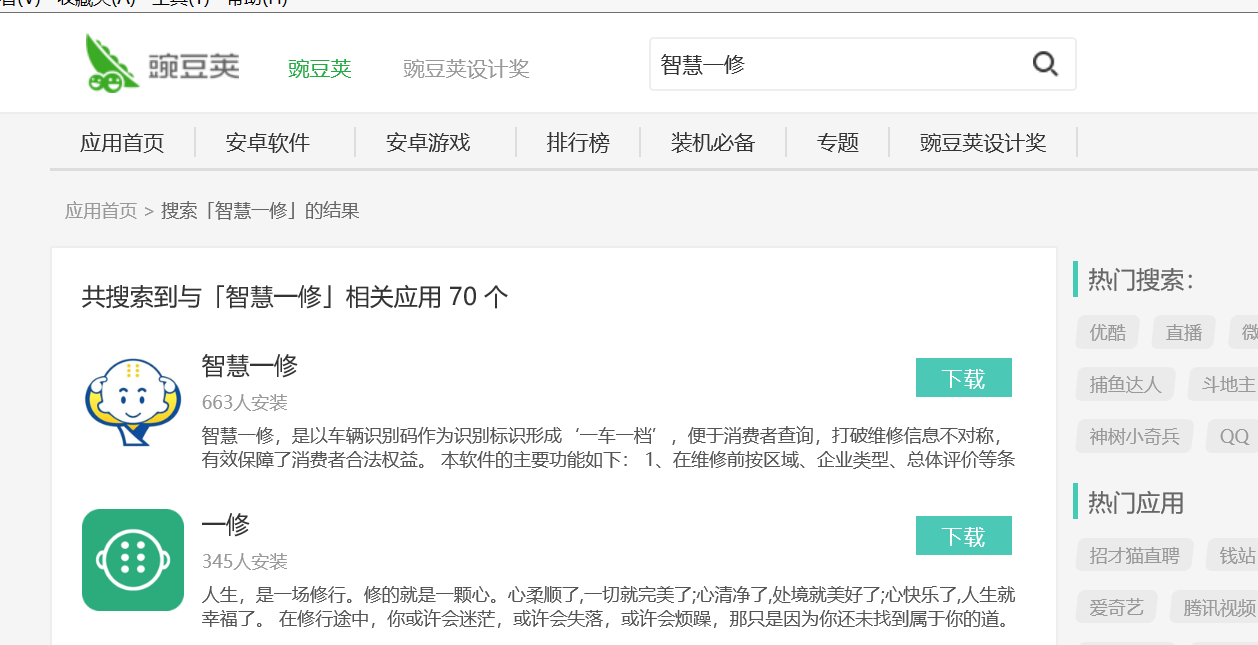Select the QQ hot search tag
Viewport: 1258px width, 645px height.
[x=1232, y=437]
